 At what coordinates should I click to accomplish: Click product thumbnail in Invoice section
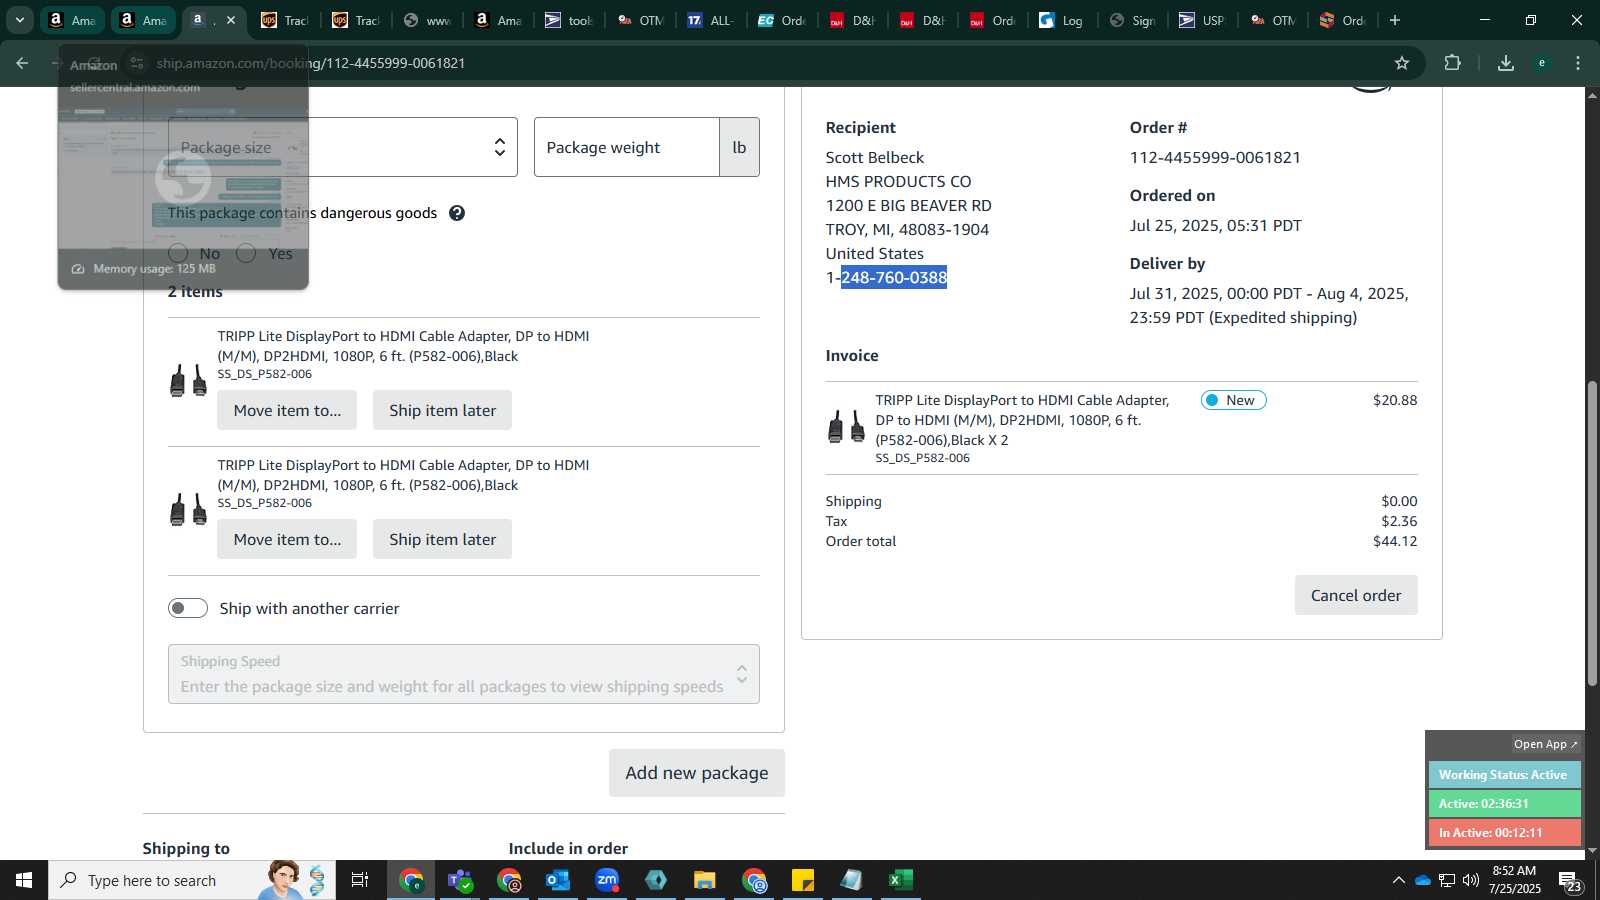coord(846,427)
